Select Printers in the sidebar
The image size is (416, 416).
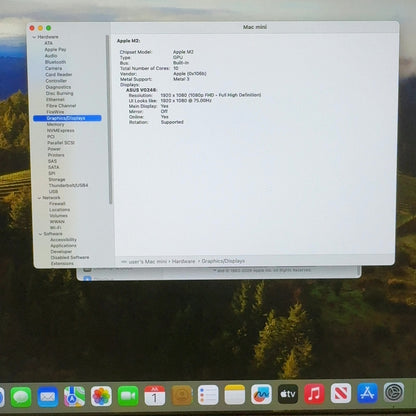56,155
